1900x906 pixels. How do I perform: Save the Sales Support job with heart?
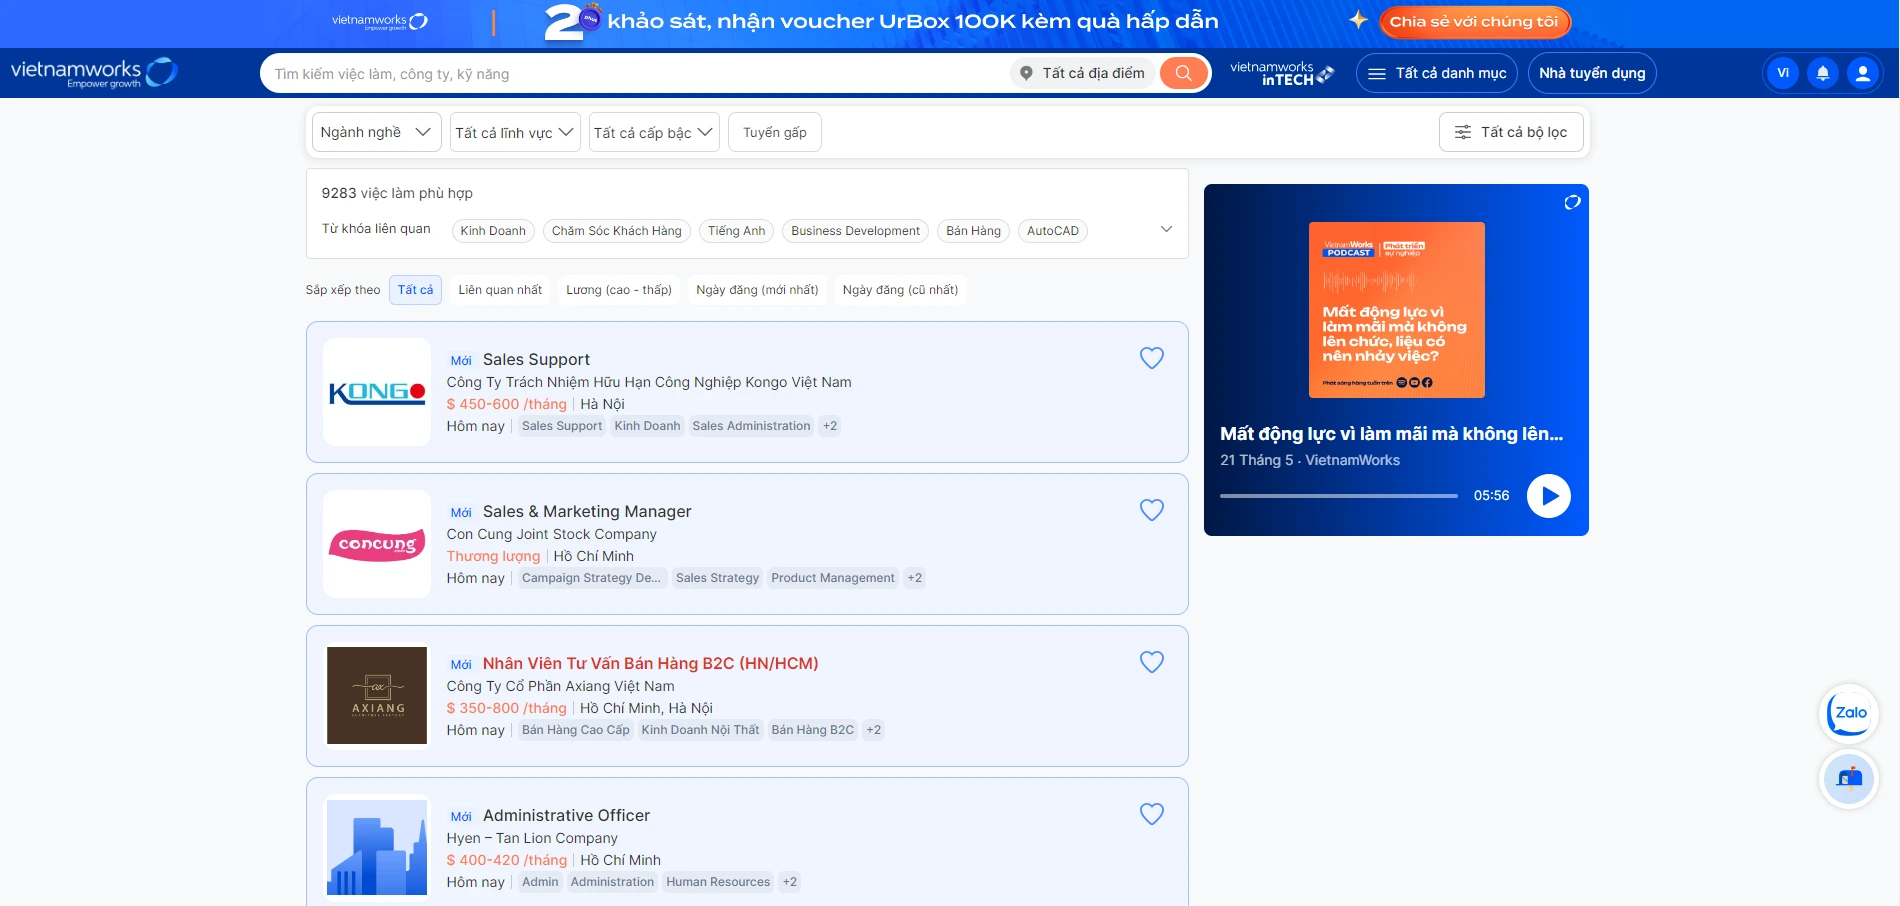[x=1152, y=358]
